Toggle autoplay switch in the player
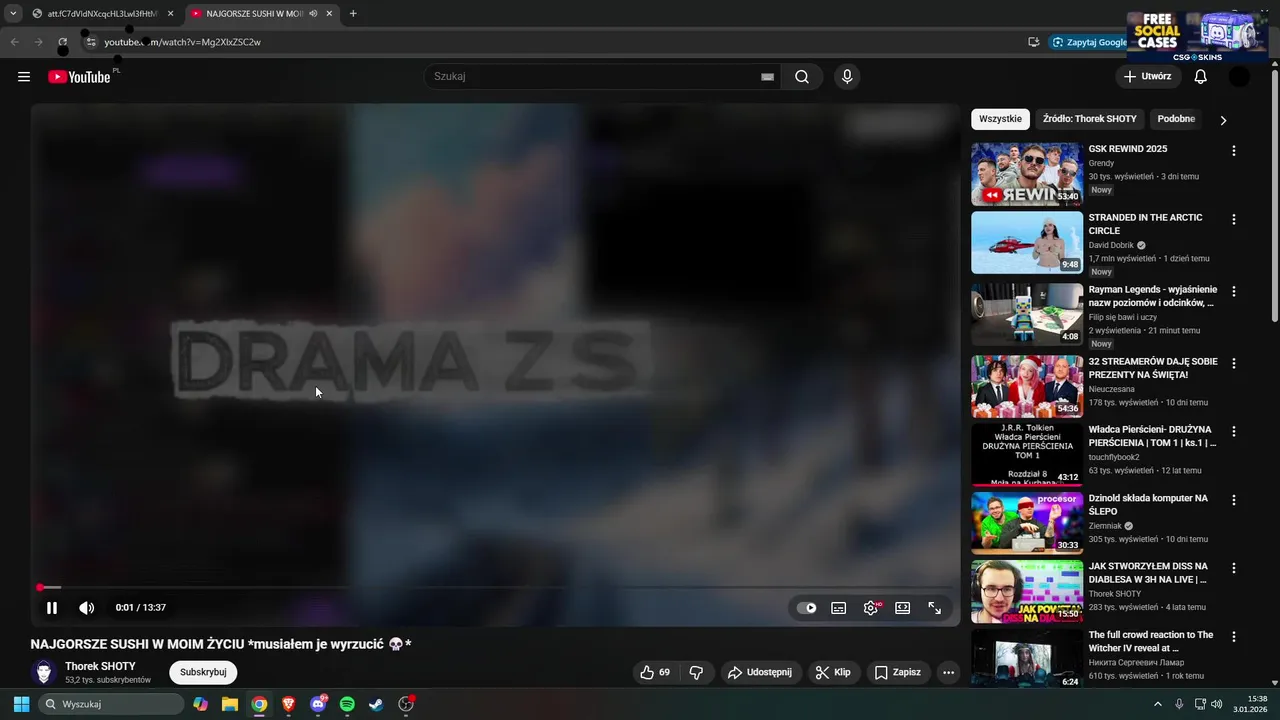 coord(806,607)
